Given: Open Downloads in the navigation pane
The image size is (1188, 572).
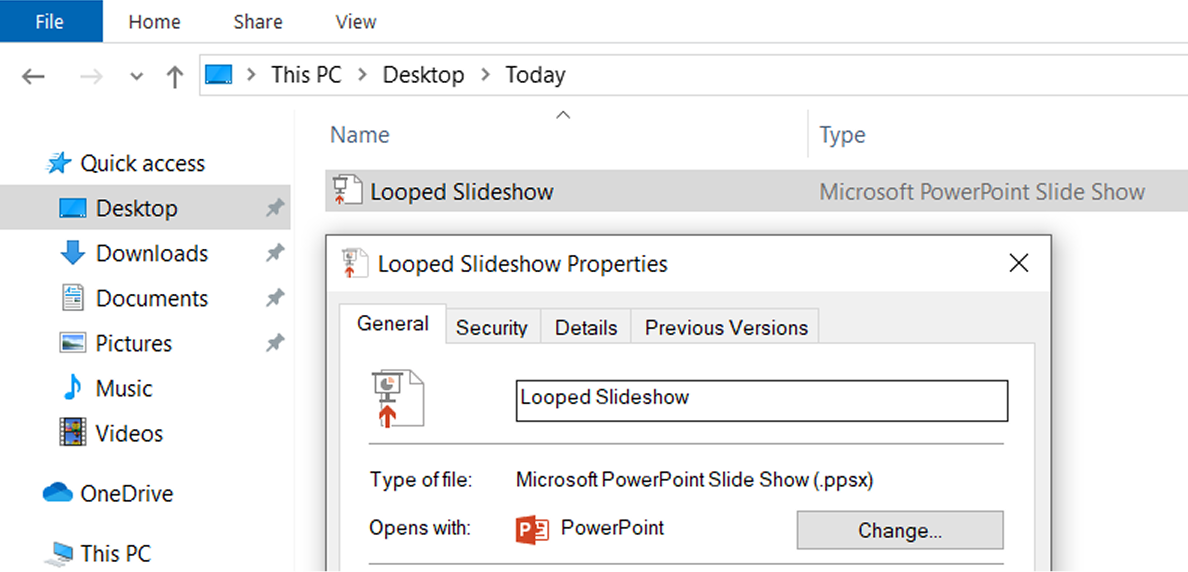Looking at the screenshot, I should point(152,253).
